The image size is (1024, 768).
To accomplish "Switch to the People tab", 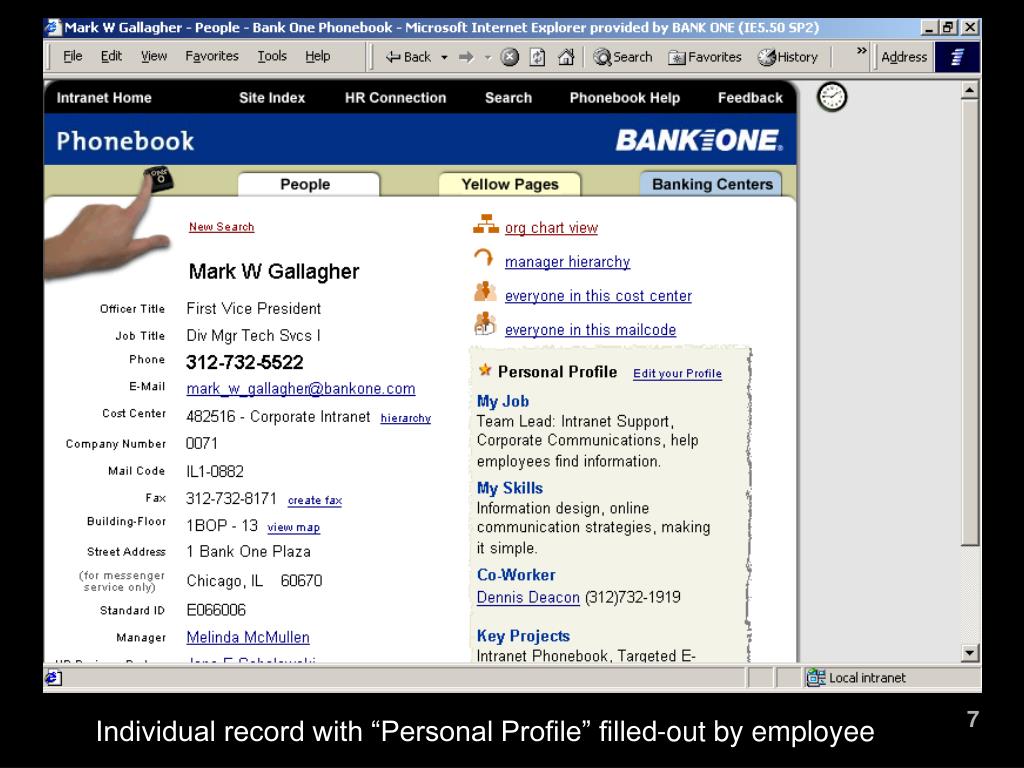I will (308, 184).
